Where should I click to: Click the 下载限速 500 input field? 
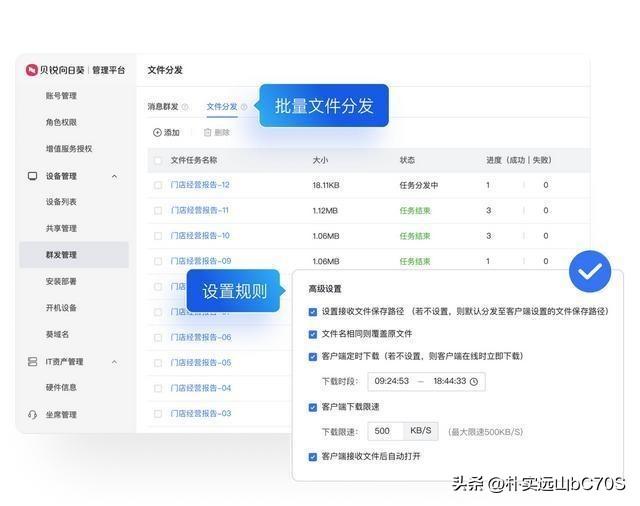coord(386,431)
